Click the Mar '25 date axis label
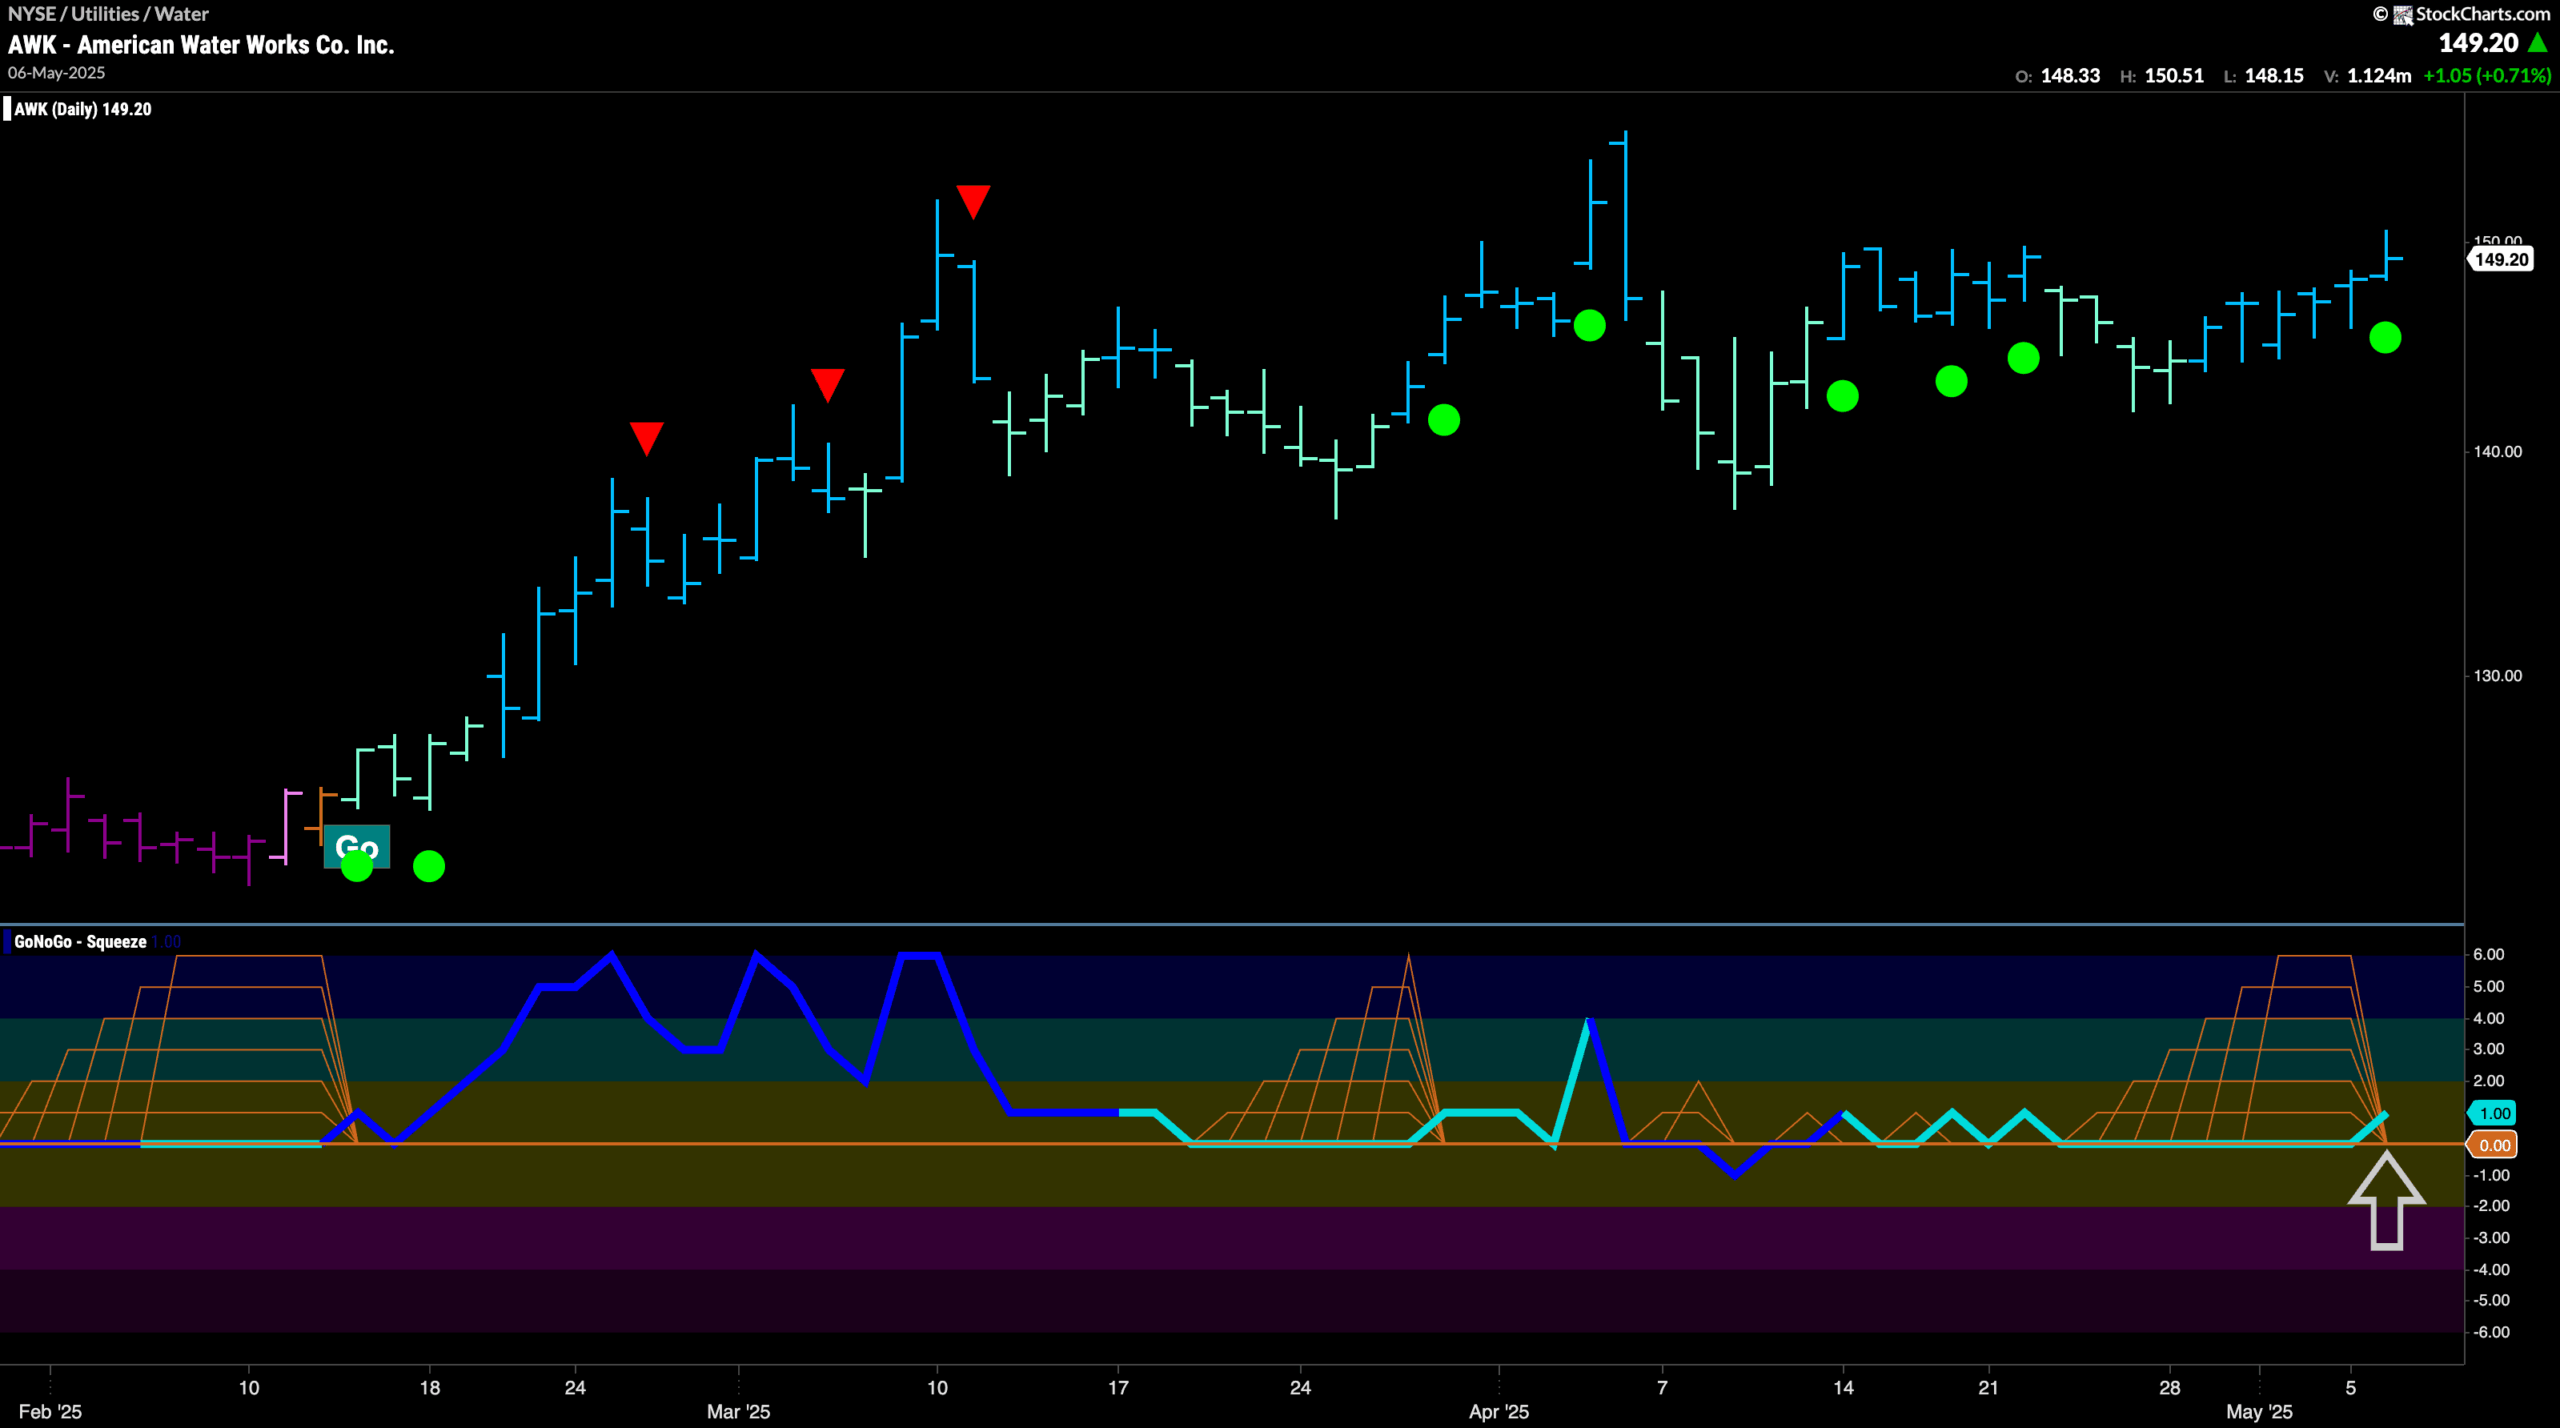This screenshot has height=1428, width=2560. coord(738,1411)
